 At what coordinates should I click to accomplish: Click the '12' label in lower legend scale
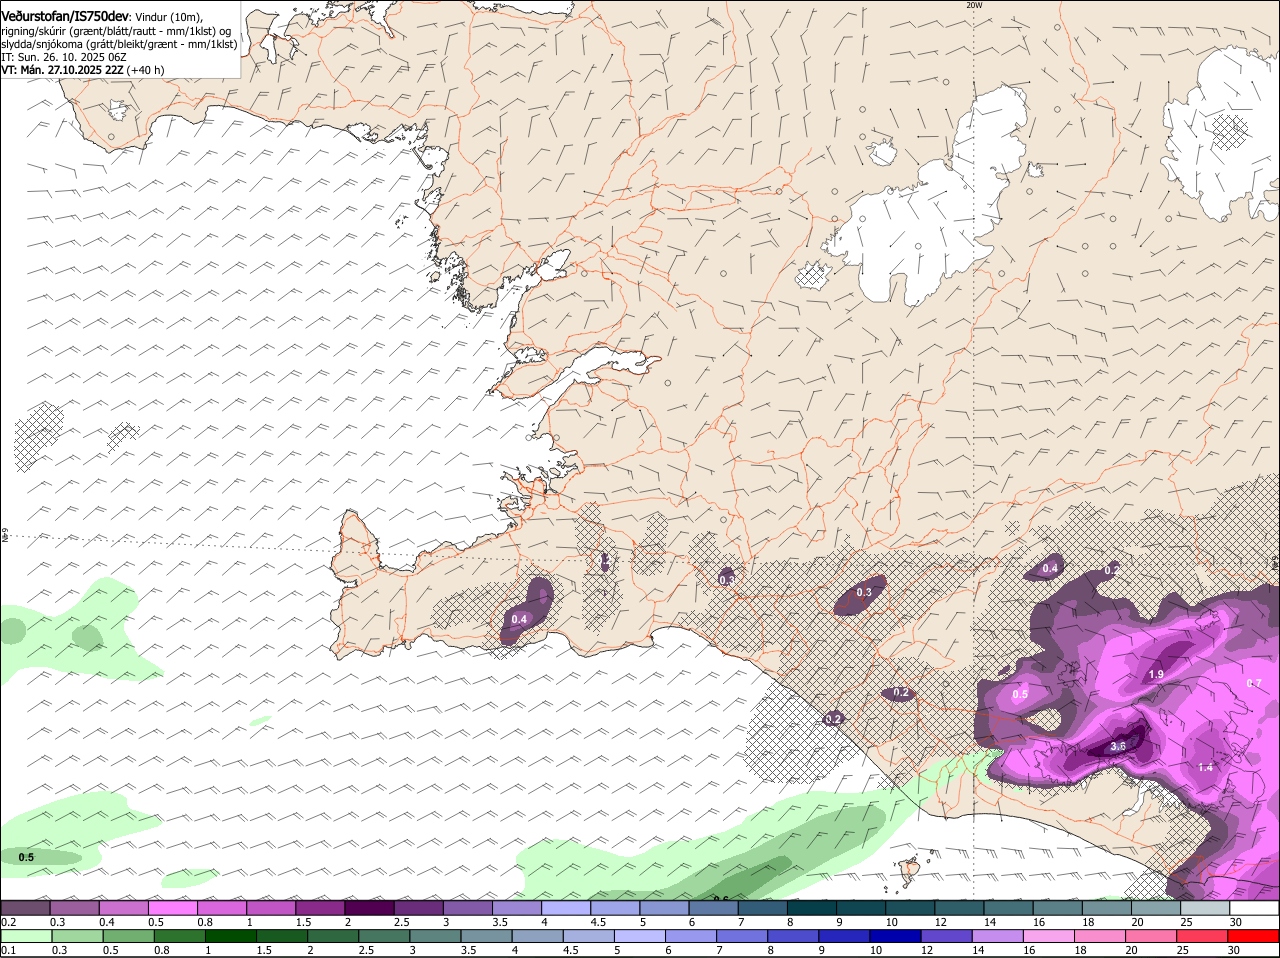[927, 950]
